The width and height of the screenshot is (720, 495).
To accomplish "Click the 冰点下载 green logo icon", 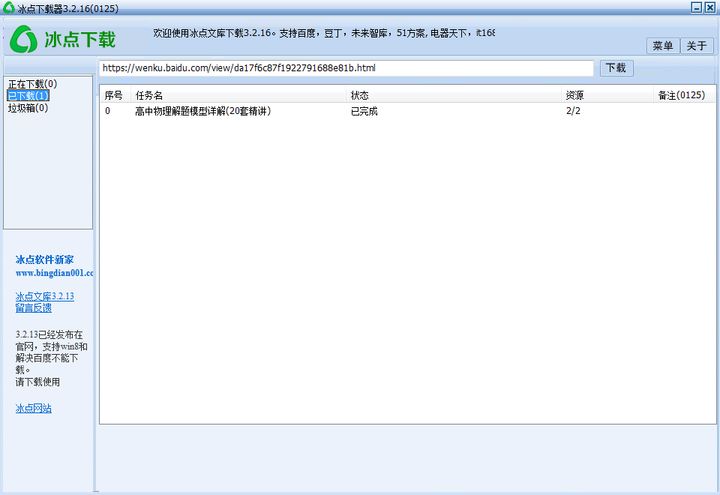I will 24,41.
